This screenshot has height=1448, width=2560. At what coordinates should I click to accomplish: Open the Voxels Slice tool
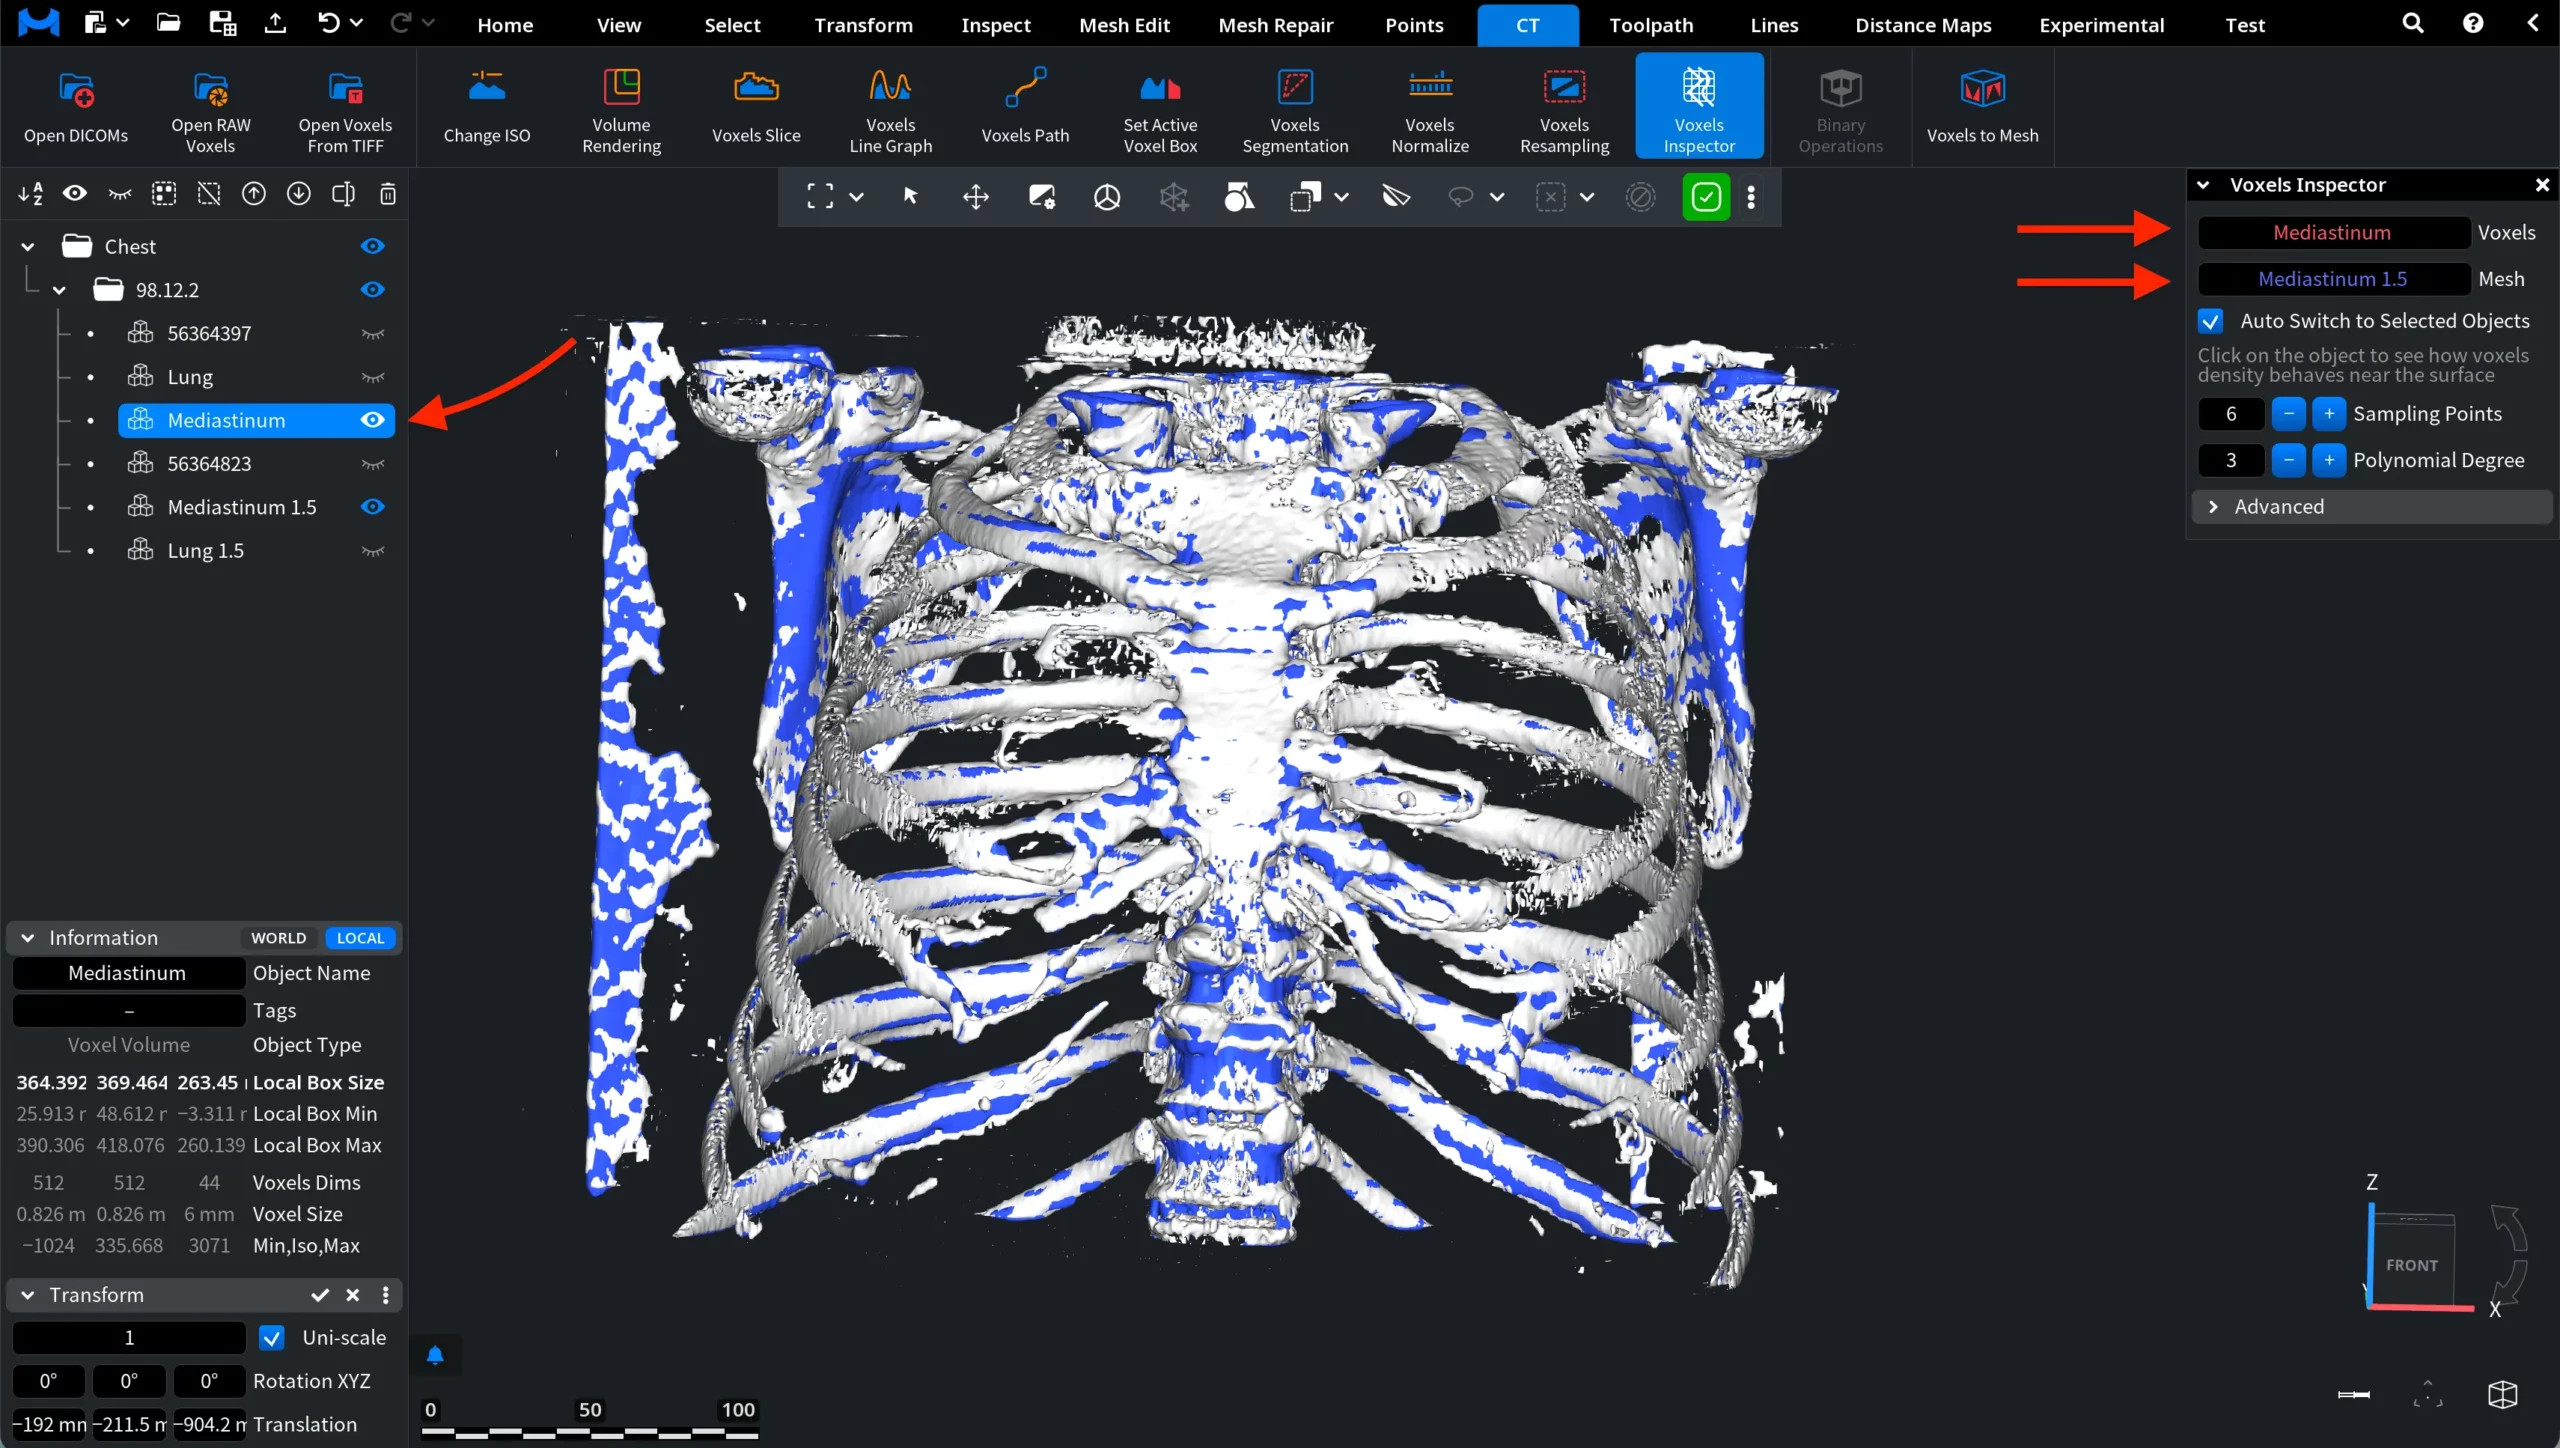pyautogui.click(x=756, y=107)
